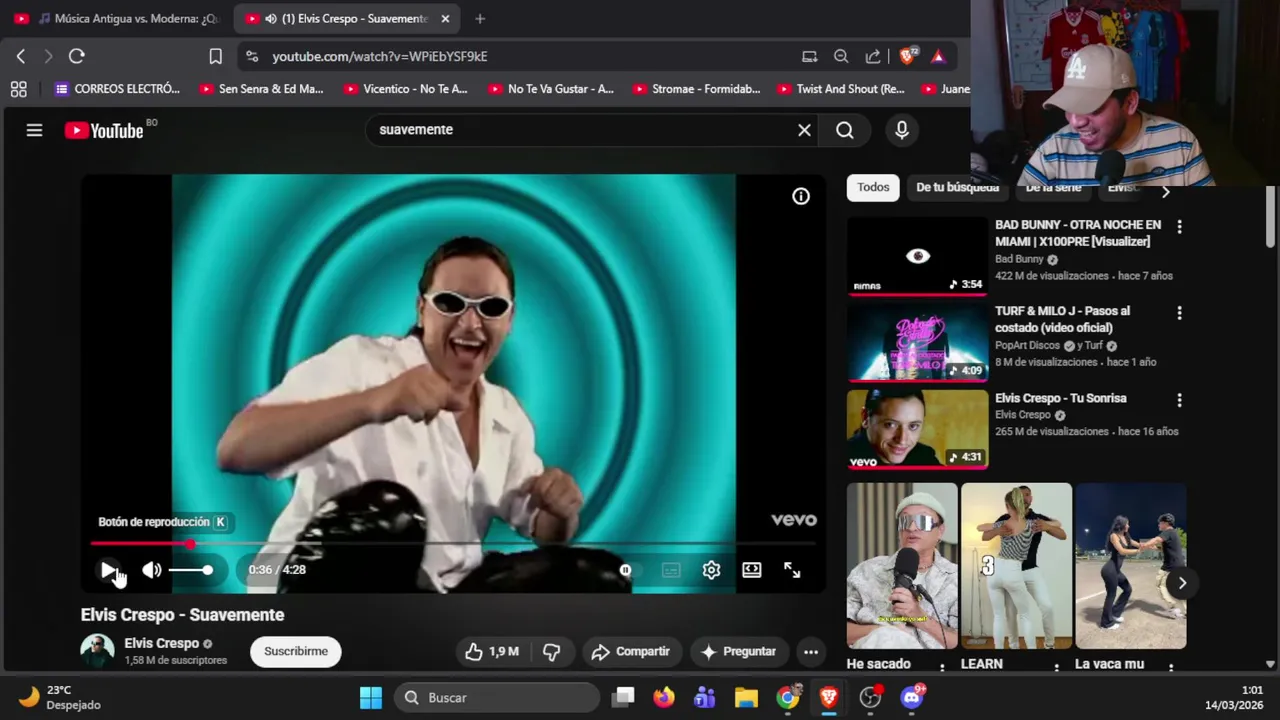Open more actions three-dot menu below video
Image resolution: width=1280 pixels, height=720 pixels.
click(811, 652)
